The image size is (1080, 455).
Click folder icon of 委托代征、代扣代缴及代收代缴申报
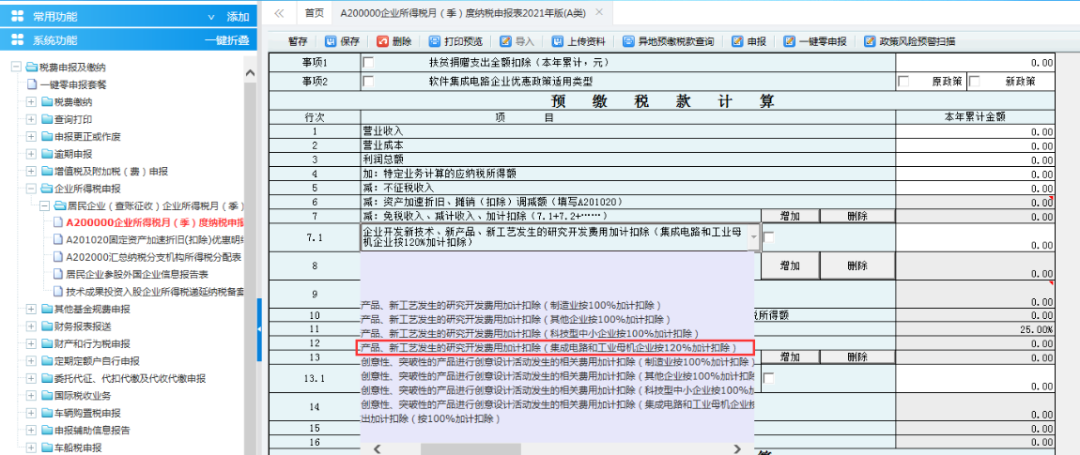click(x=46, y=378)
